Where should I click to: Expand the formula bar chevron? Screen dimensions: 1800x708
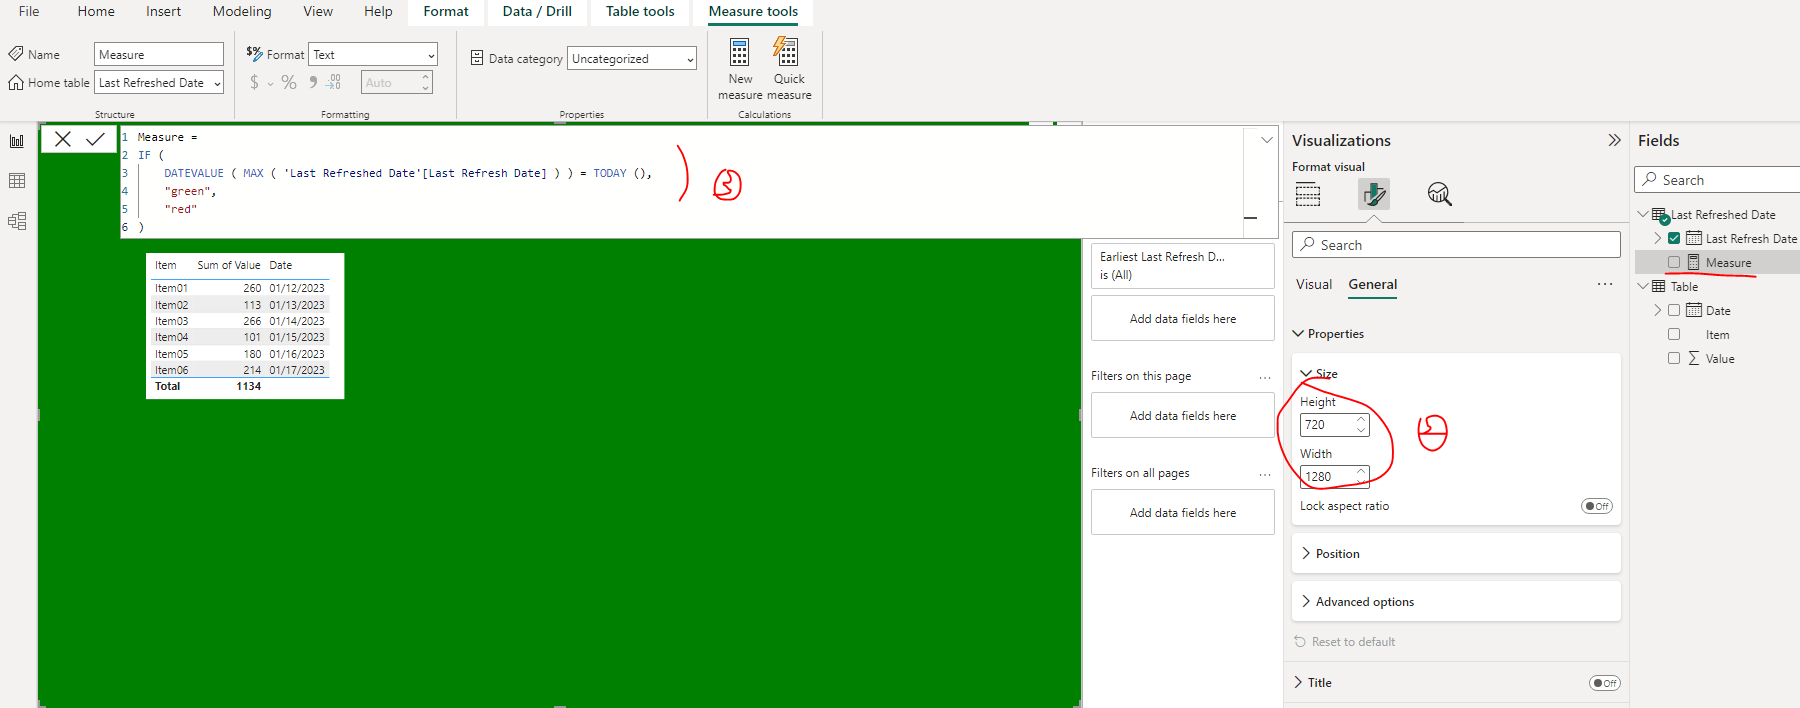[x=1267, y=140]
